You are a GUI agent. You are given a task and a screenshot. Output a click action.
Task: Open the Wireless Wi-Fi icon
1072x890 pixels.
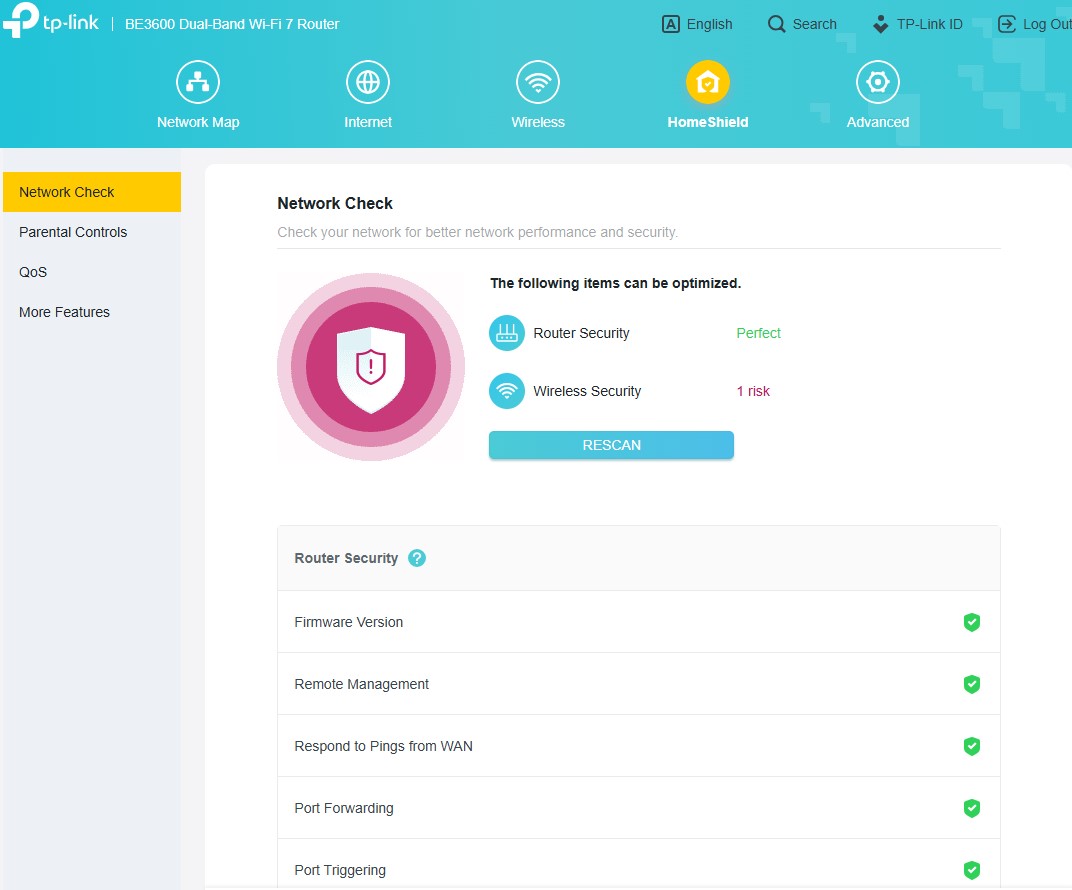(x=538, y=83)
